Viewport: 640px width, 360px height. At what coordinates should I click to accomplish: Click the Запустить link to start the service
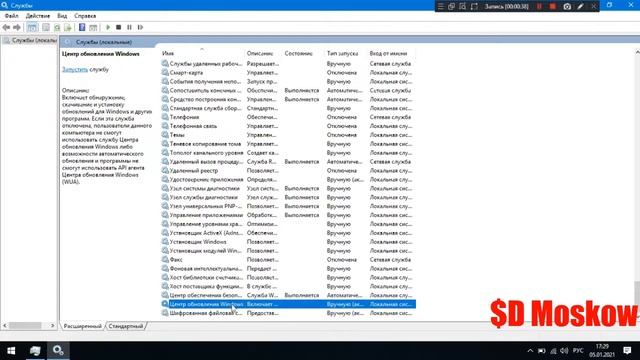pos(75,69)
